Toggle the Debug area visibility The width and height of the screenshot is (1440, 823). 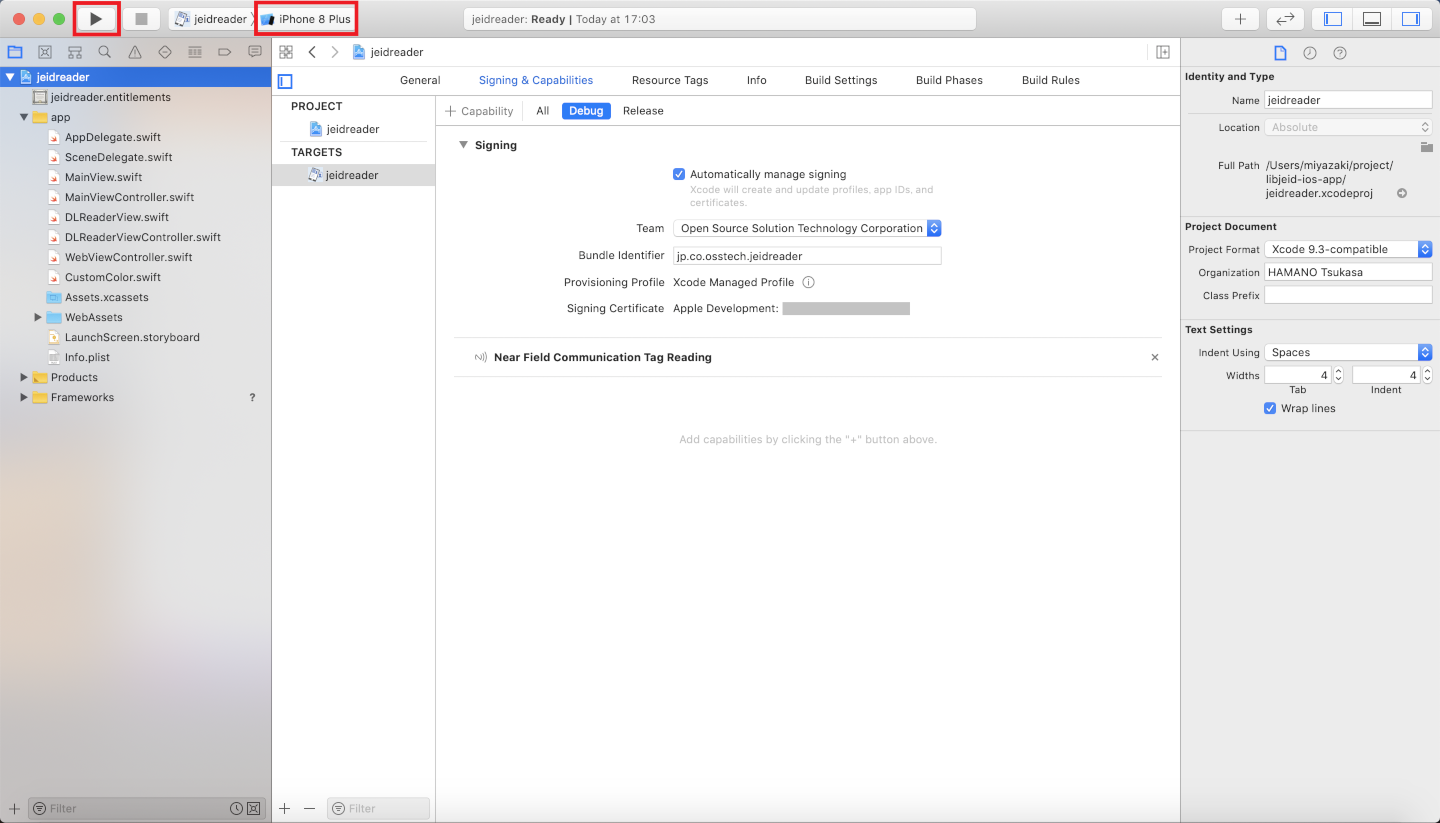click(1372, 19)
